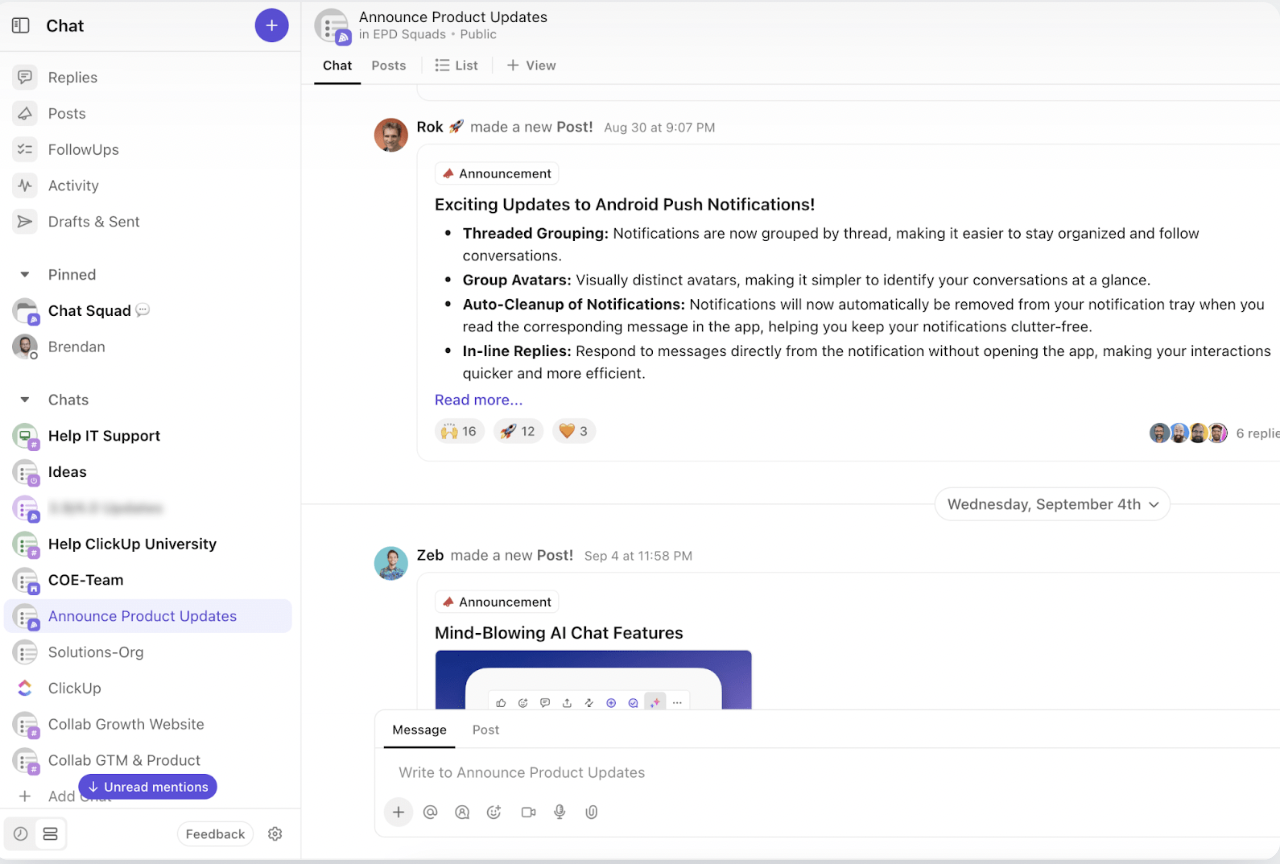Click Zeb's name on the post
The height and width of the screenshot is (864, 1280).
tap(430, 555)
